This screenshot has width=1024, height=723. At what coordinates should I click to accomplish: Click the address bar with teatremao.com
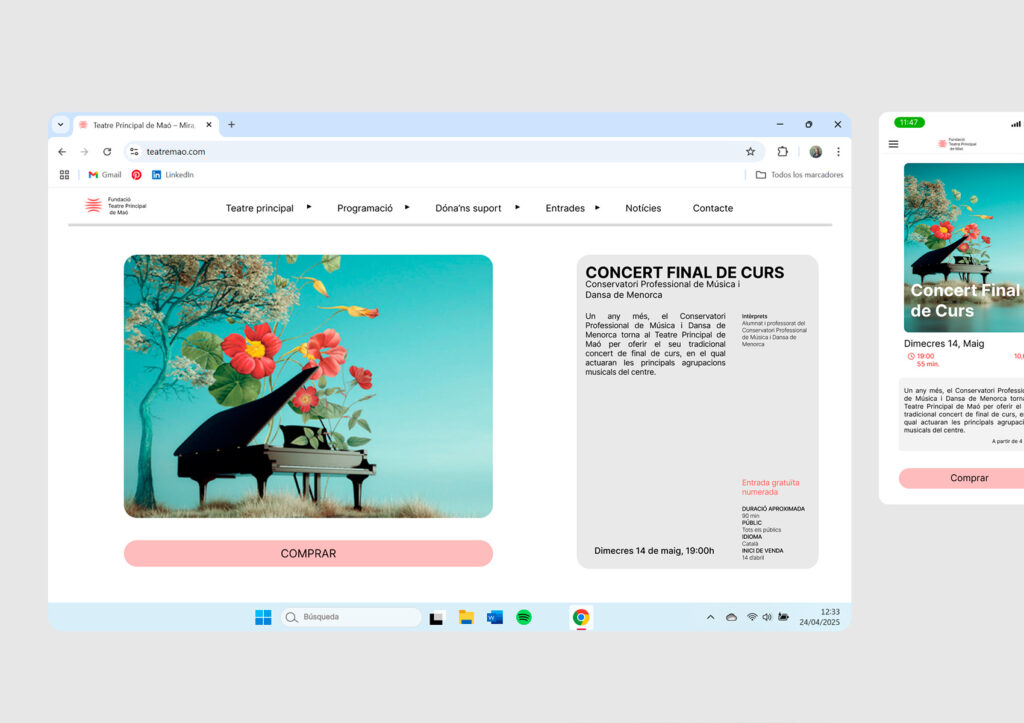(444, 152)
